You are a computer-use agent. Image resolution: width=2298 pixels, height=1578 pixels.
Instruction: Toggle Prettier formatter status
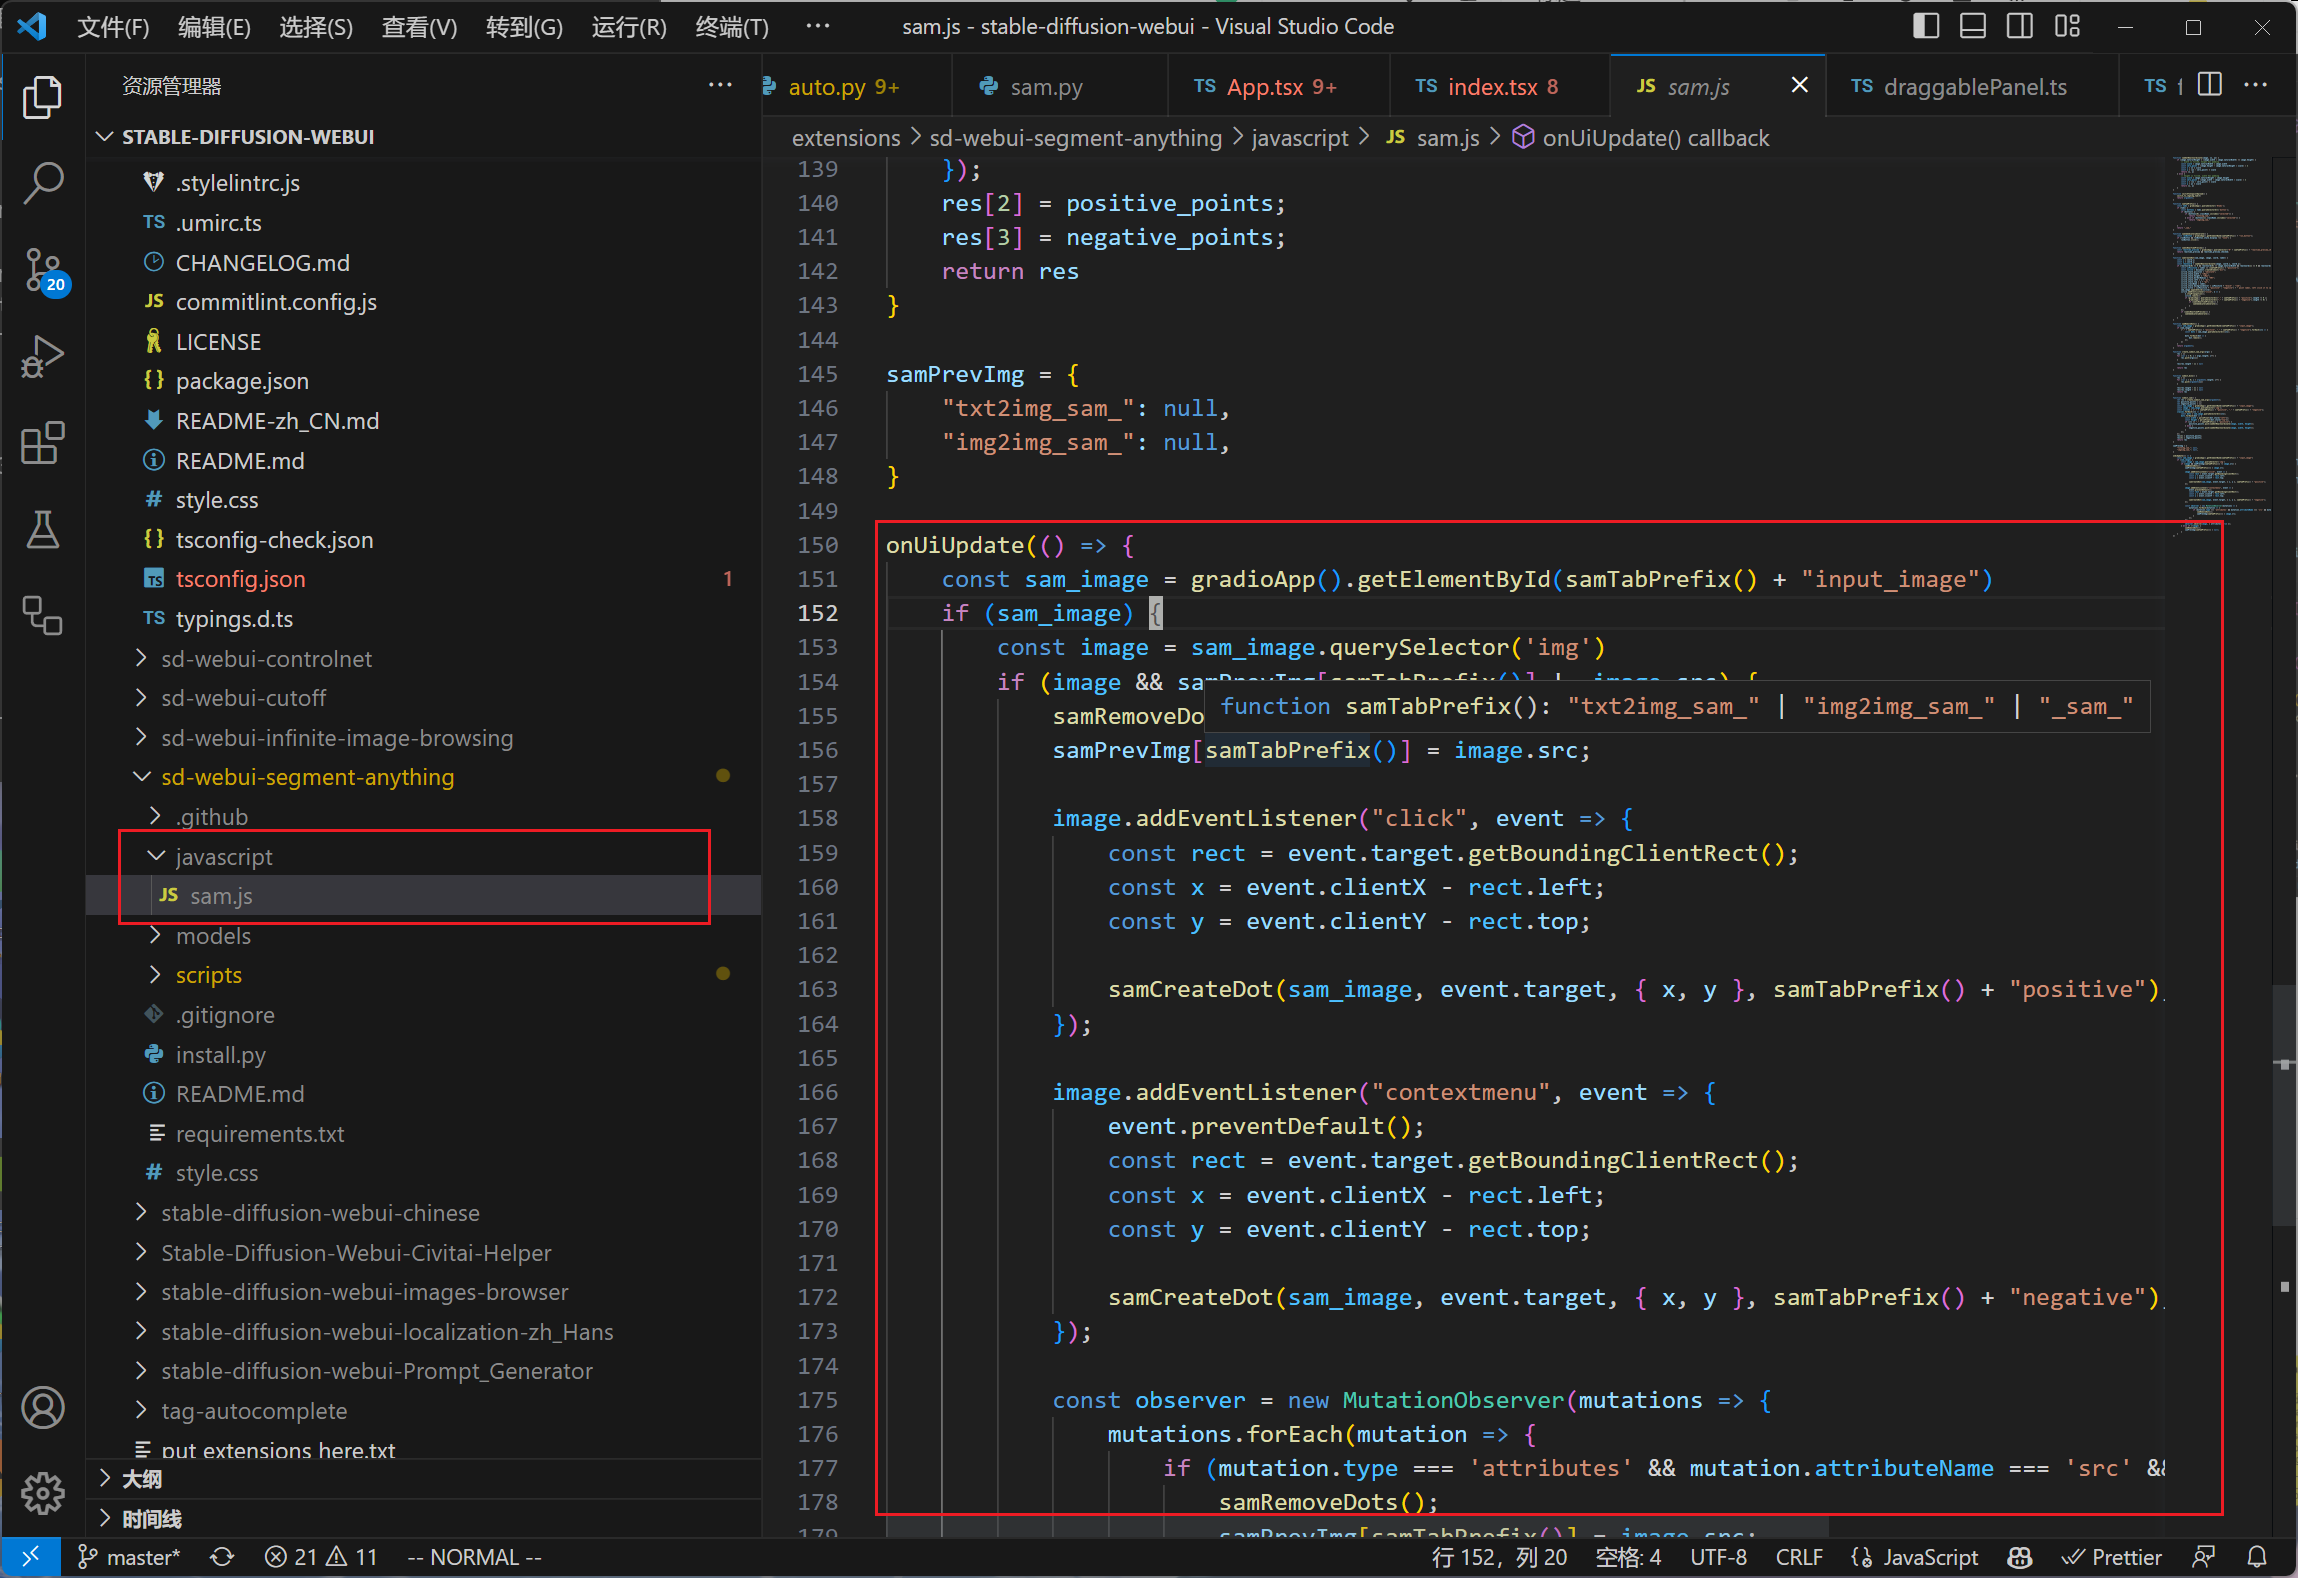click(x=2112, y=1557)
